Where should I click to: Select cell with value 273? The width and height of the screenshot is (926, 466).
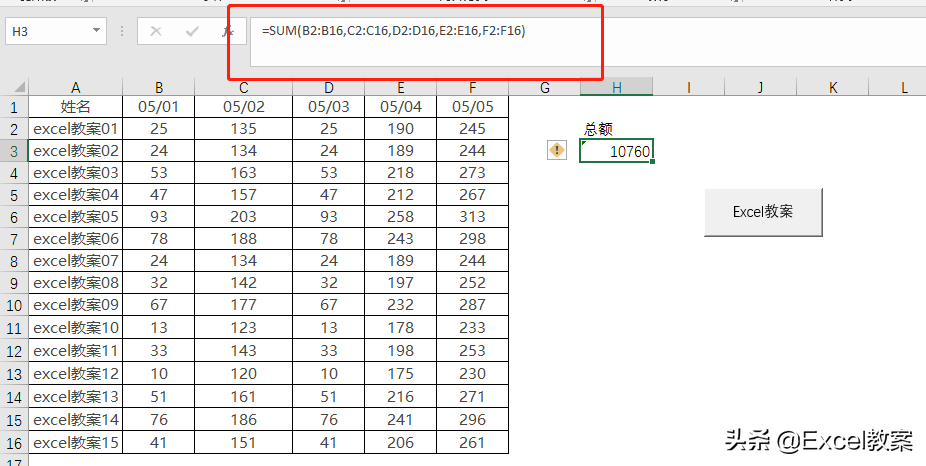472,173
